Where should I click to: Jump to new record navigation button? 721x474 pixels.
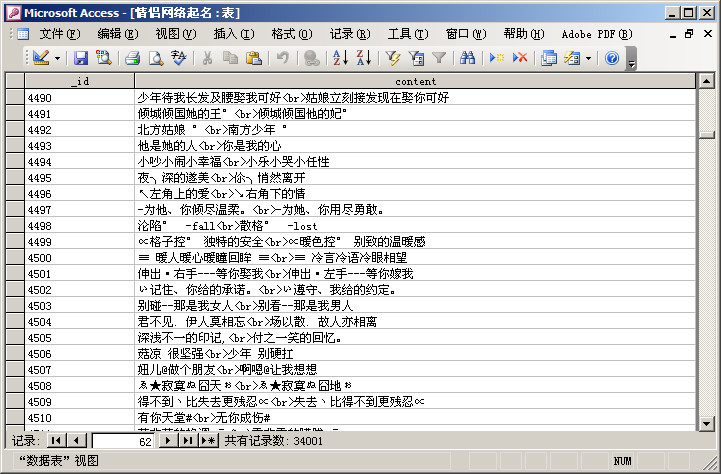click(x=208, y=440)
